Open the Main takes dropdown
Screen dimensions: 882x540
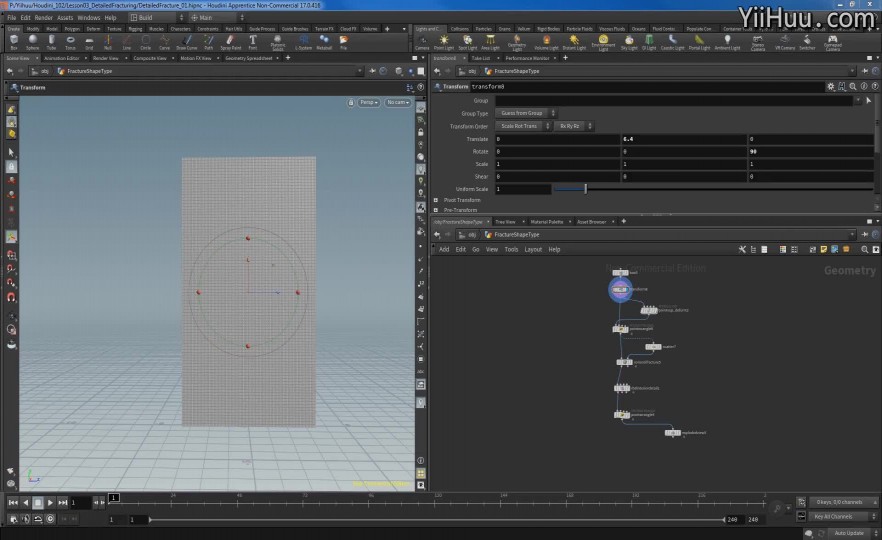click(217, 17)
